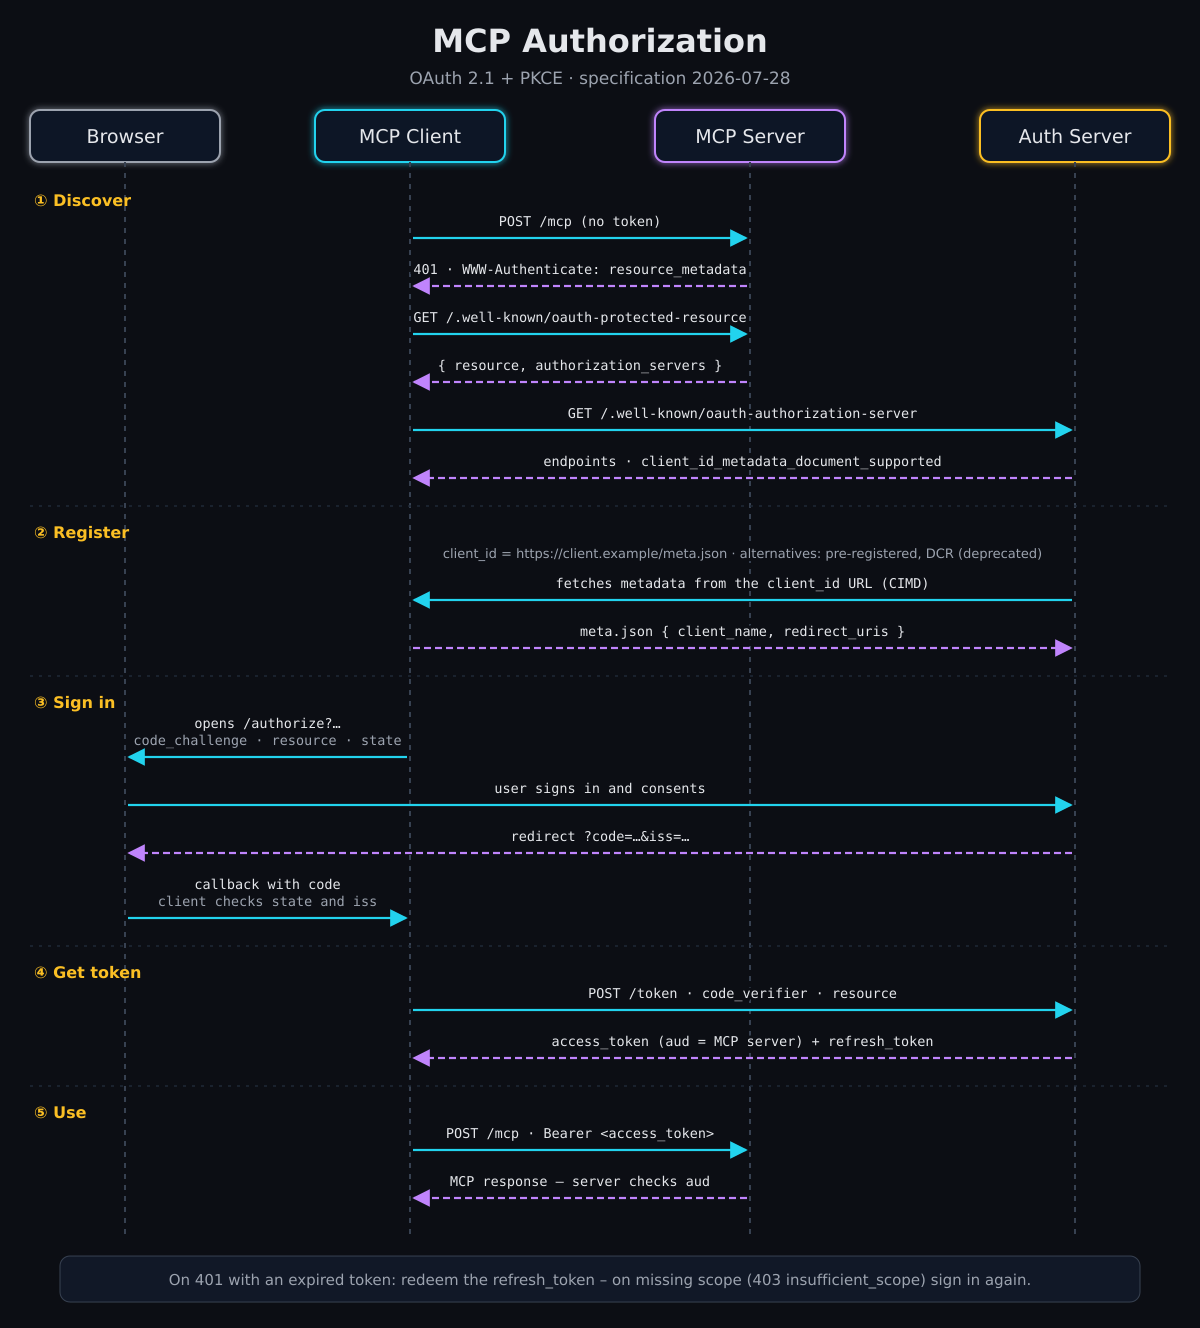The width and height of the screenshot is (1200, 1328).
Task: Click the Sign in phase label
Action: (x=75, y=702)
